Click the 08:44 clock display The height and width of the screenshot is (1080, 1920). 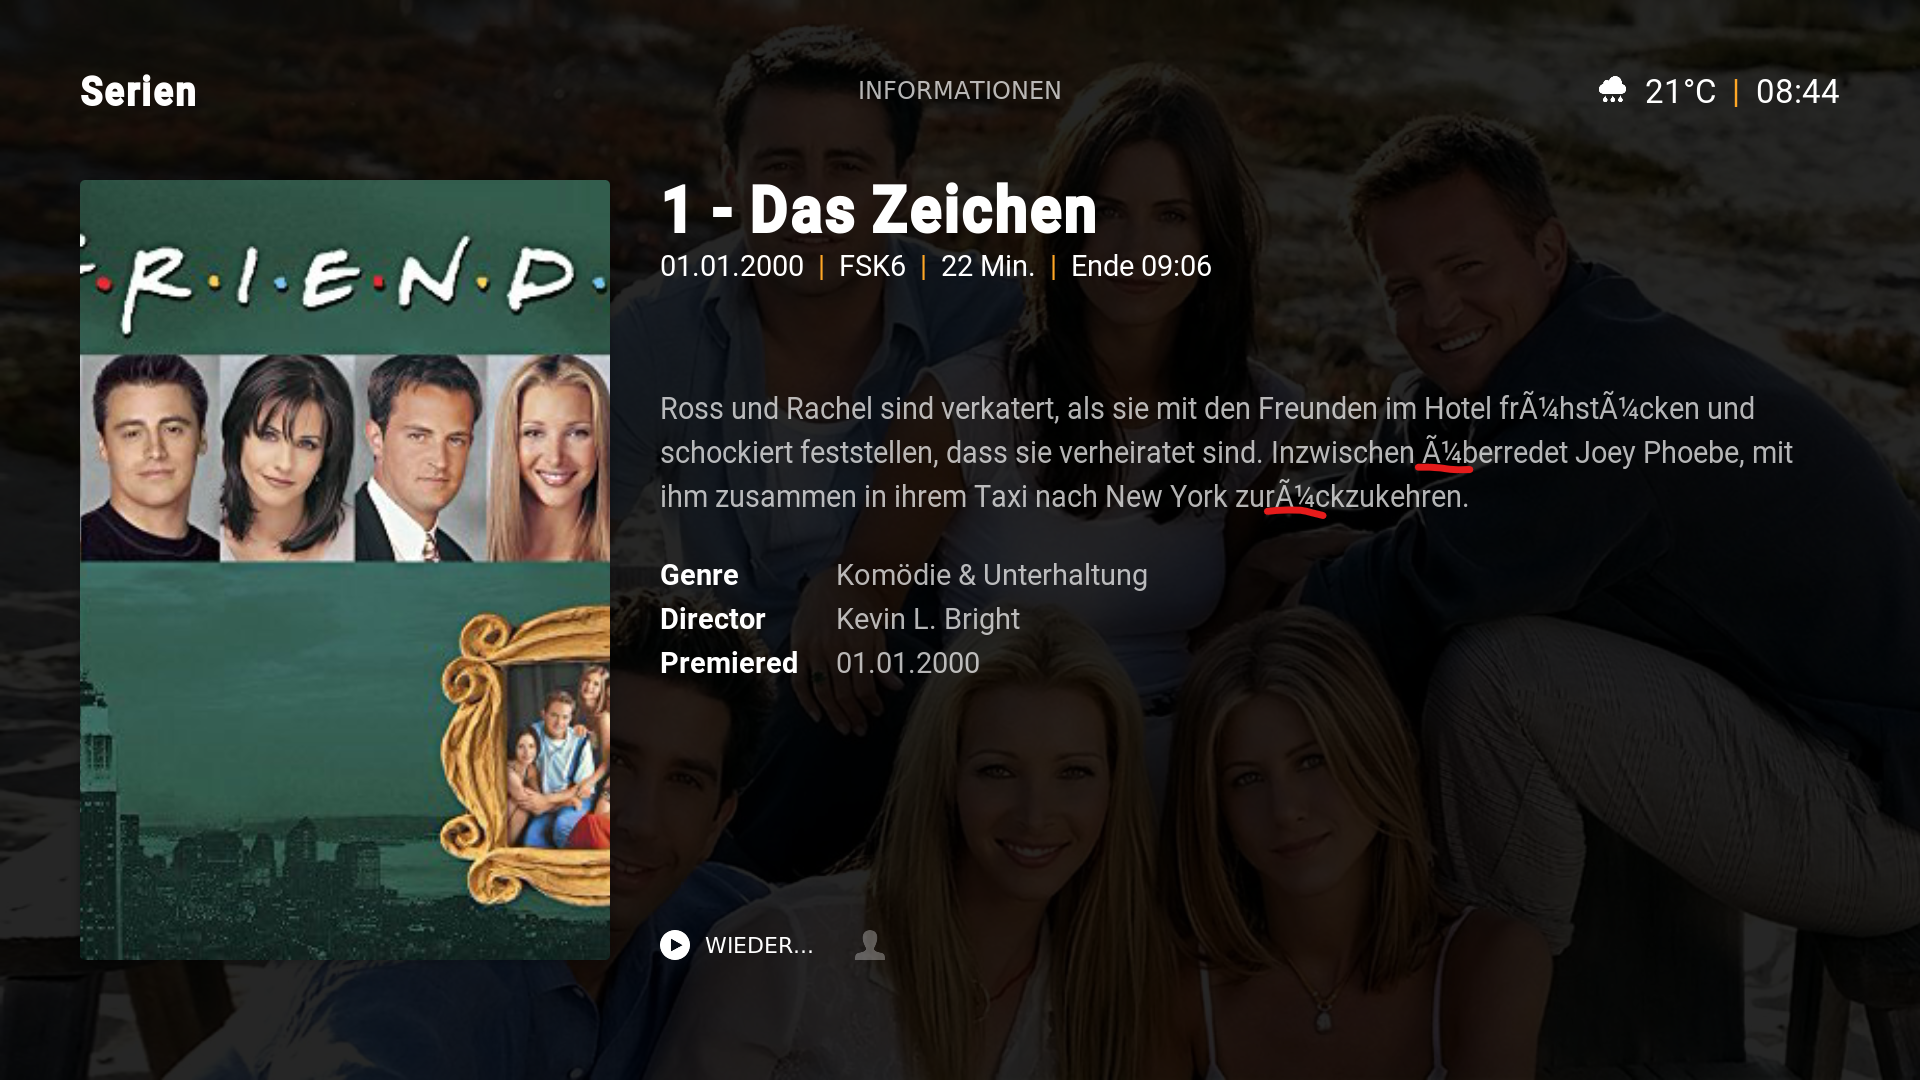(1797, 92)
